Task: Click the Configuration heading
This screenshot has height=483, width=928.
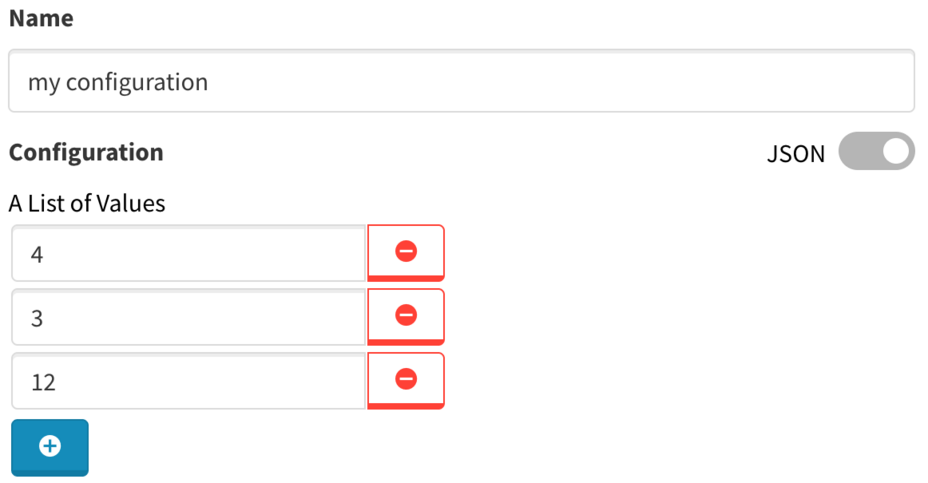Action: tap(86, 152)
